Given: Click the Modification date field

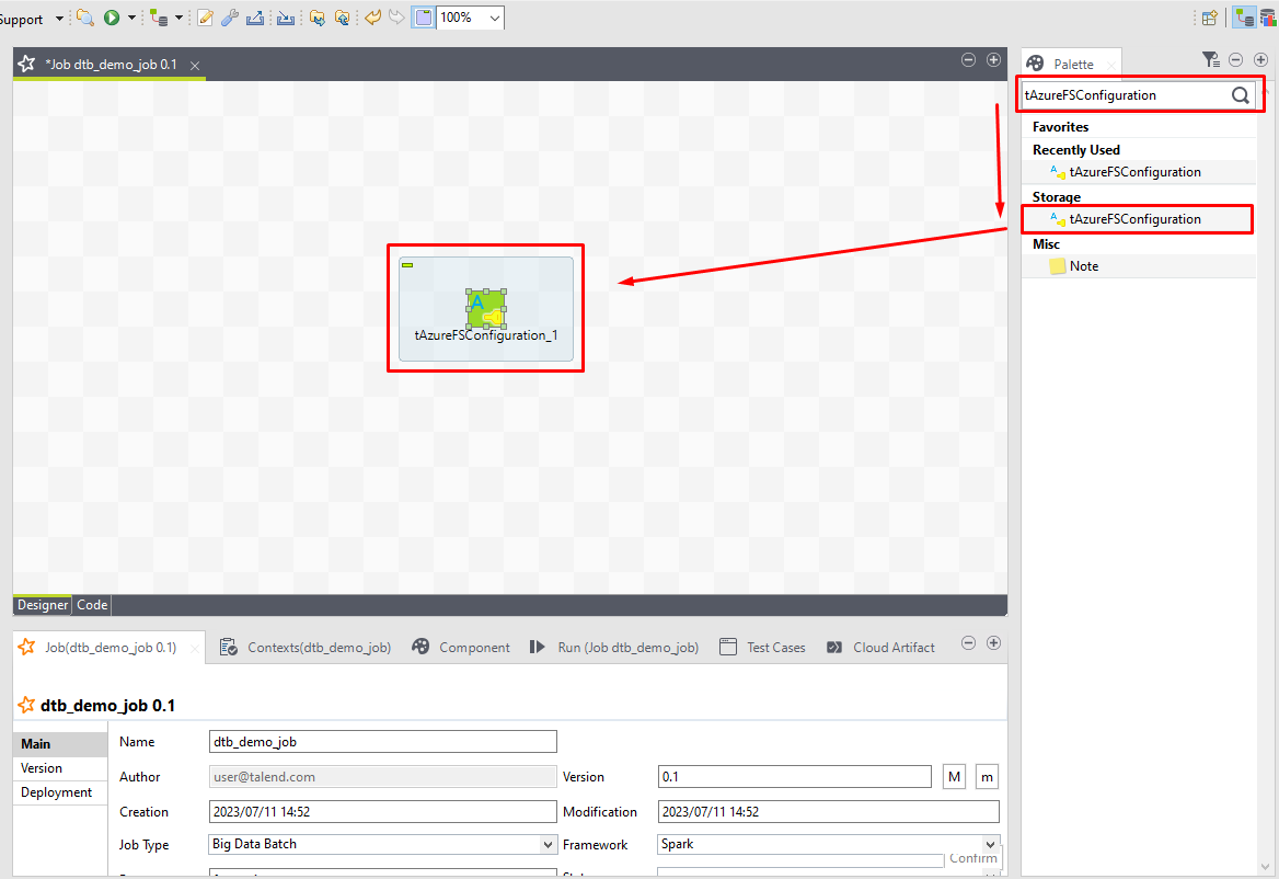Looking at the screenshot, I should coord(828,812).
